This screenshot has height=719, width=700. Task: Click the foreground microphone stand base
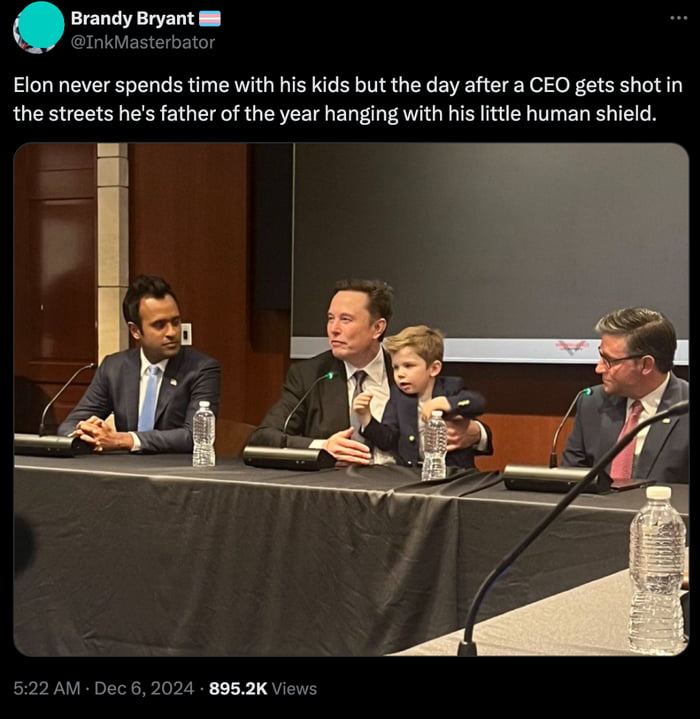click(x=467, y=647)
